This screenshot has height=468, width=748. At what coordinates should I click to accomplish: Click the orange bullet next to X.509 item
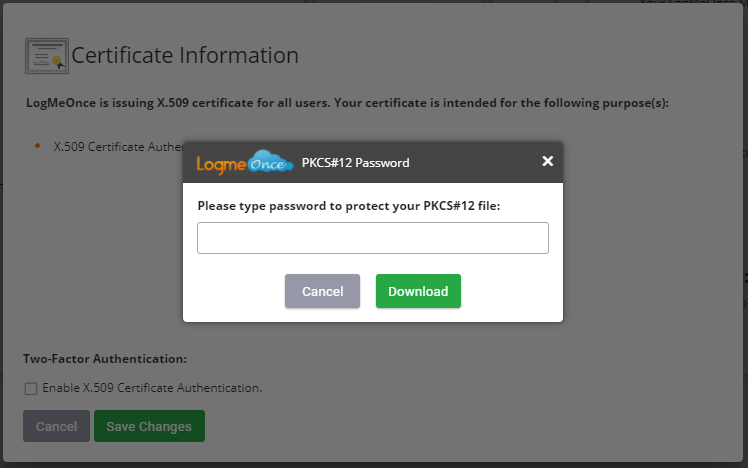tap(38, 146)
